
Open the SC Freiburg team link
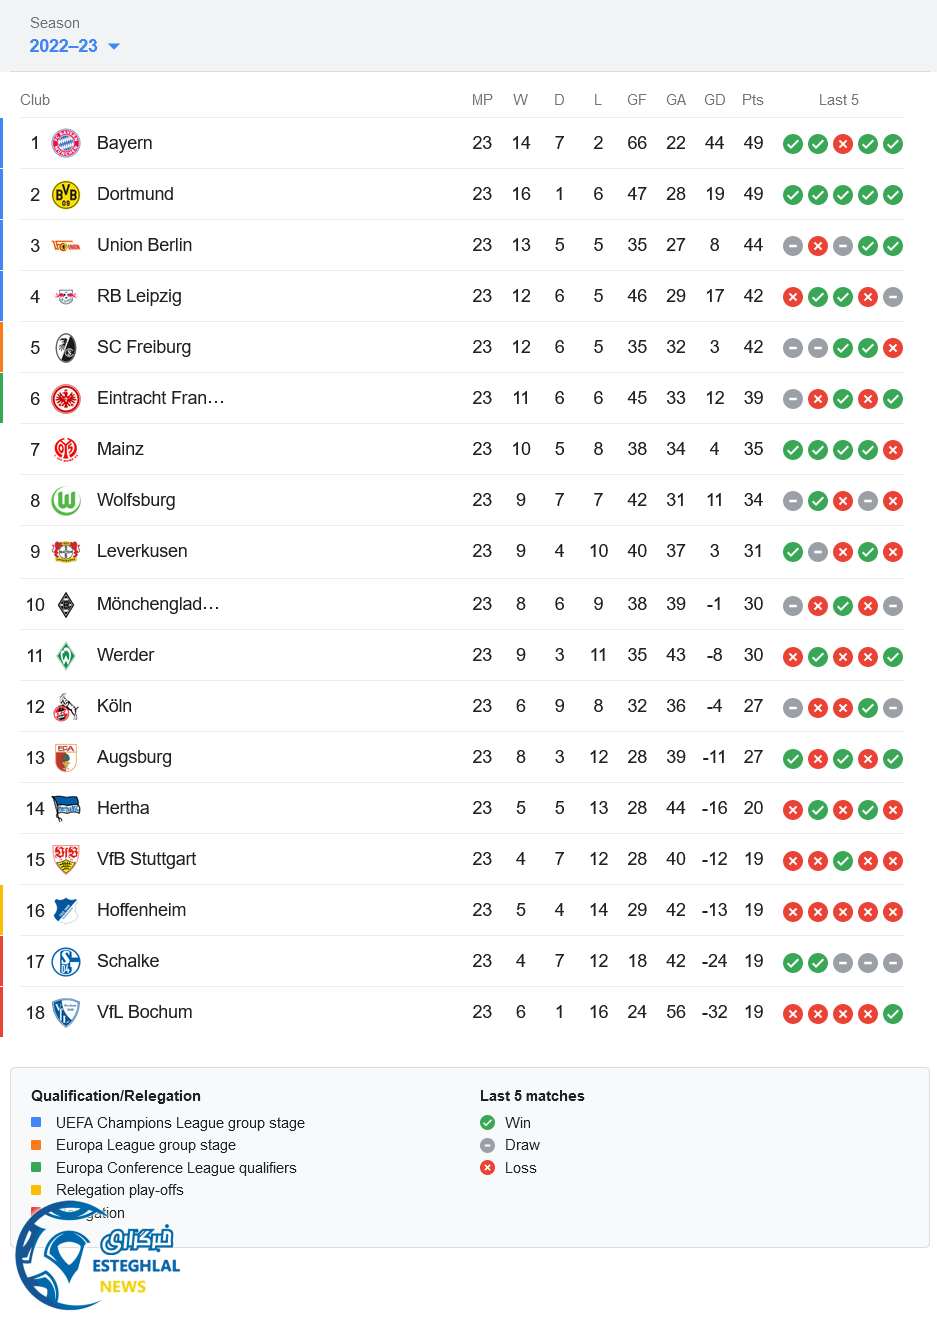pos(144,347)
